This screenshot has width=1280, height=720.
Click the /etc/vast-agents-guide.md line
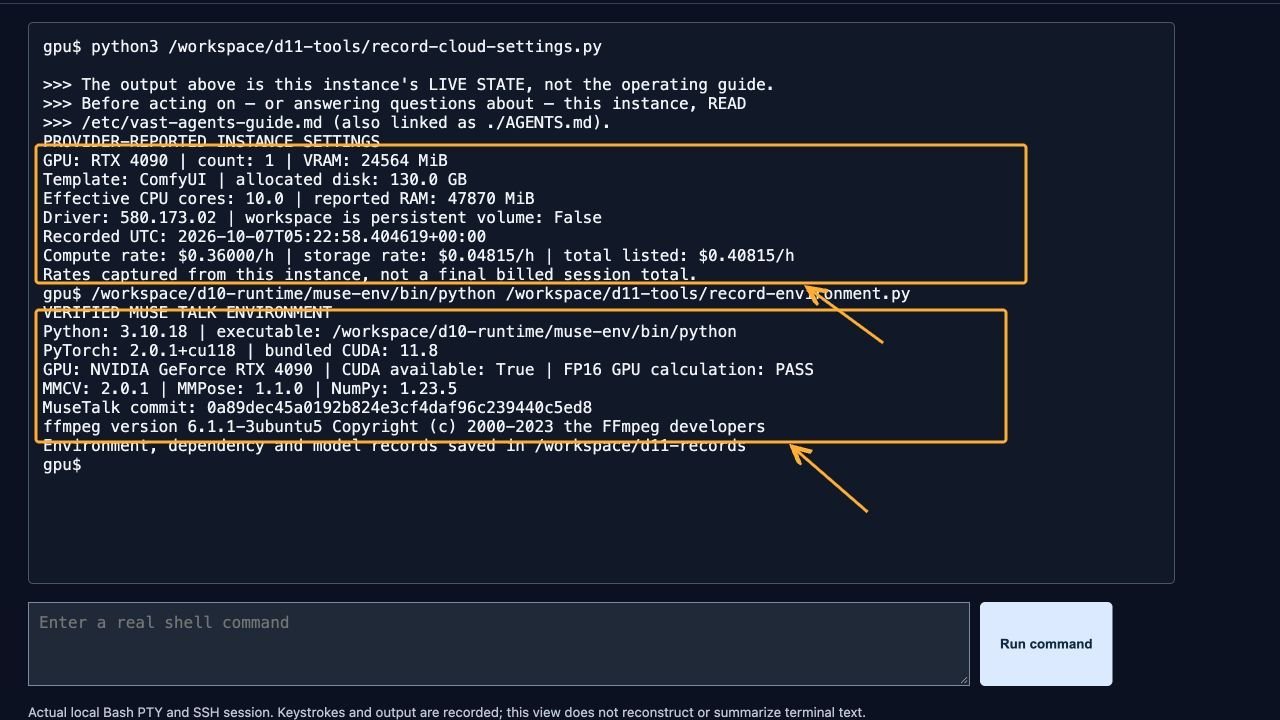point(326,123)
